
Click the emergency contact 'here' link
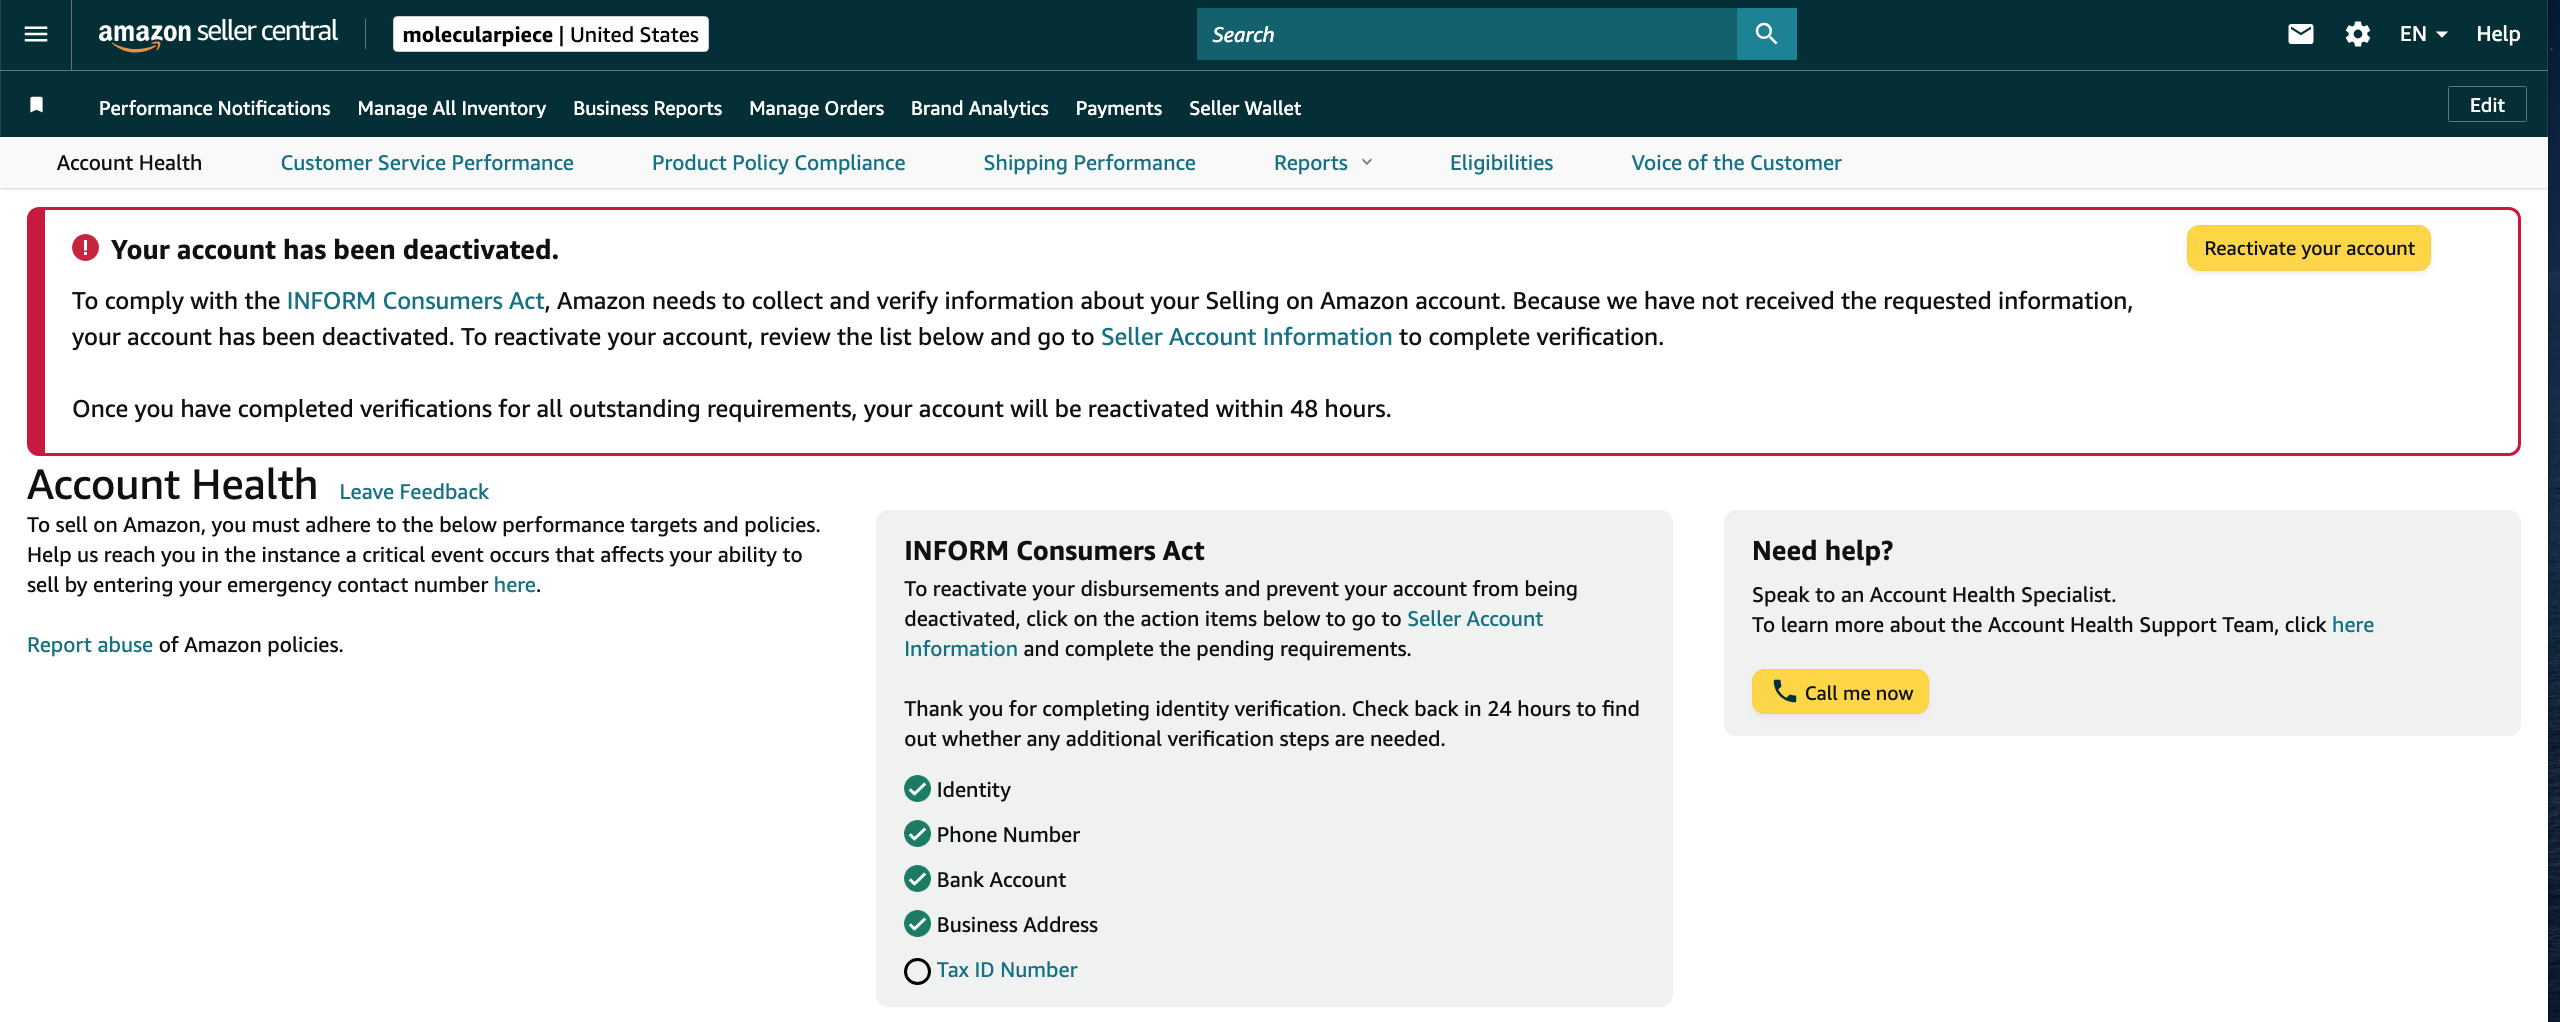point(514,584)
